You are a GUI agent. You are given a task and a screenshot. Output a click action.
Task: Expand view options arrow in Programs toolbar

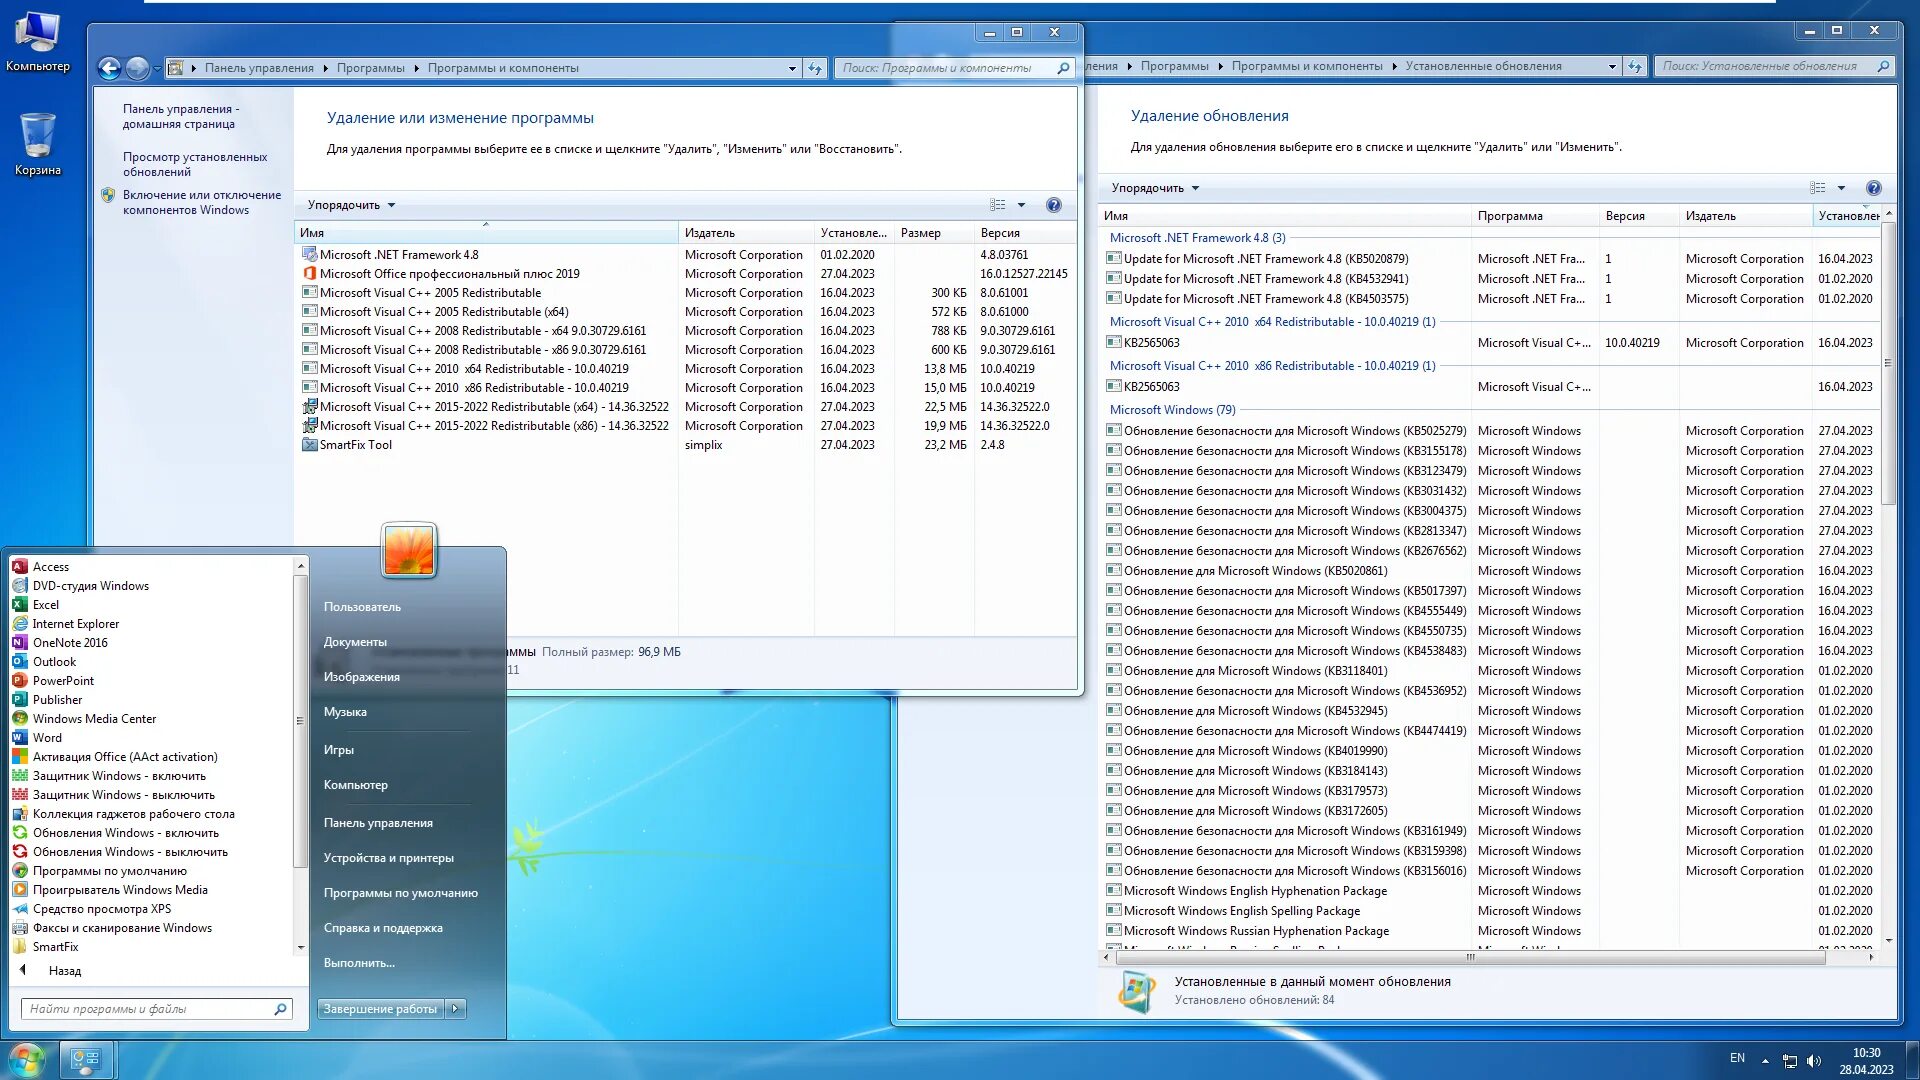1021,205
